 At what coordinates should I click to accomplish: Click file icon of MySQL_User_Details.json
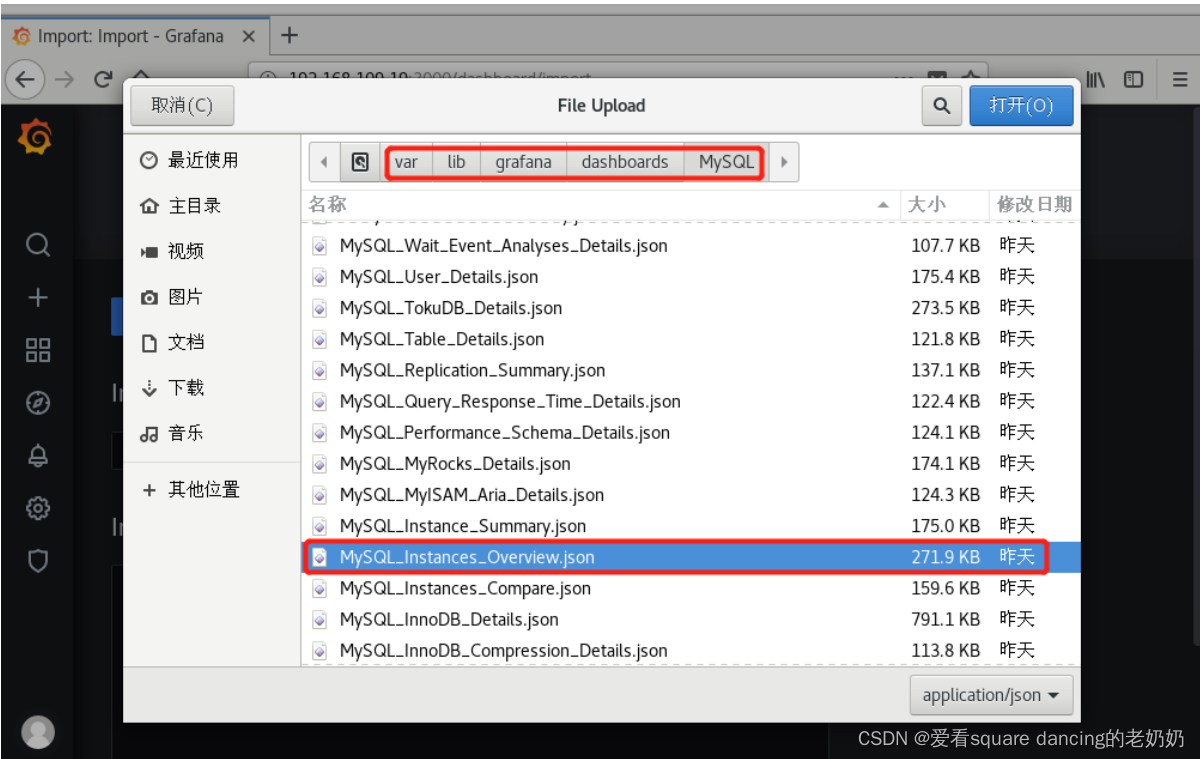point(320,276)
